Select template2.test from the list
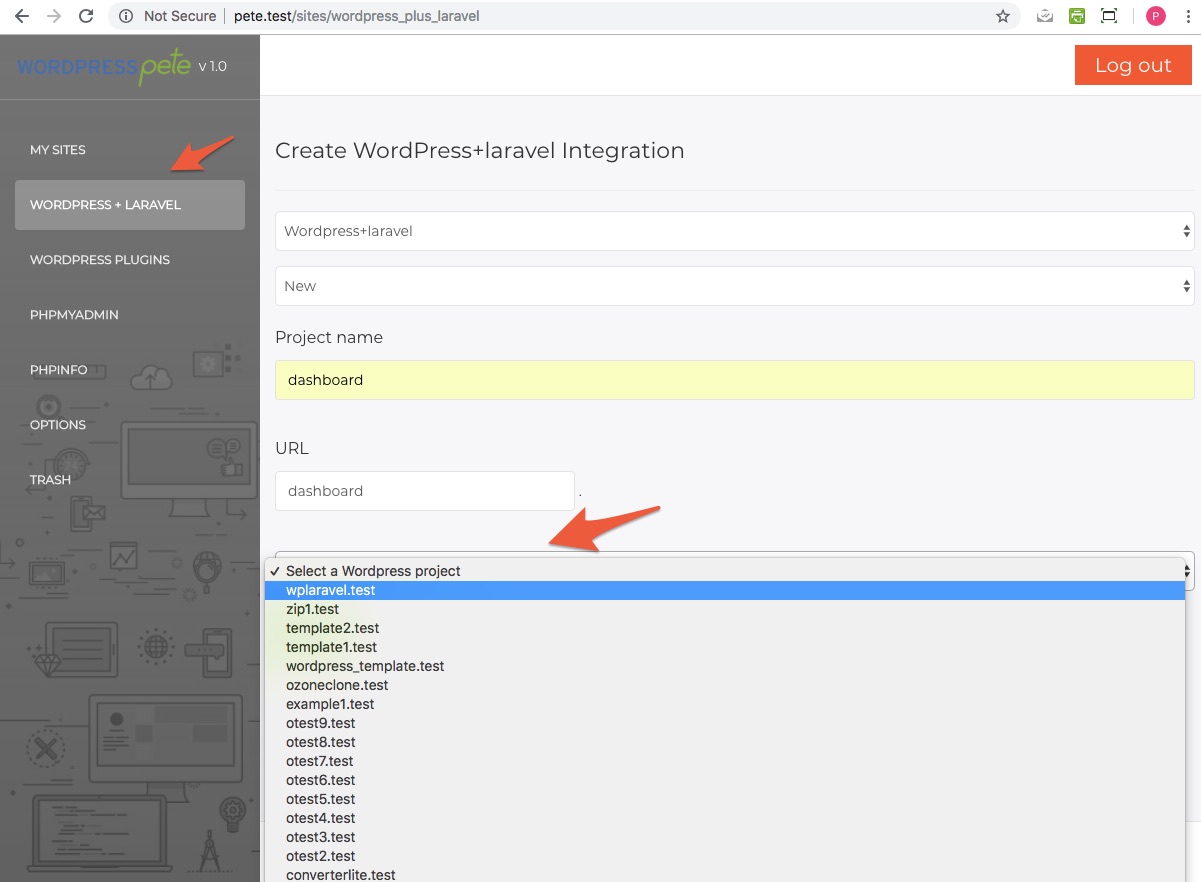This screenshot has height=882, width=1201. tap(725, 628)
